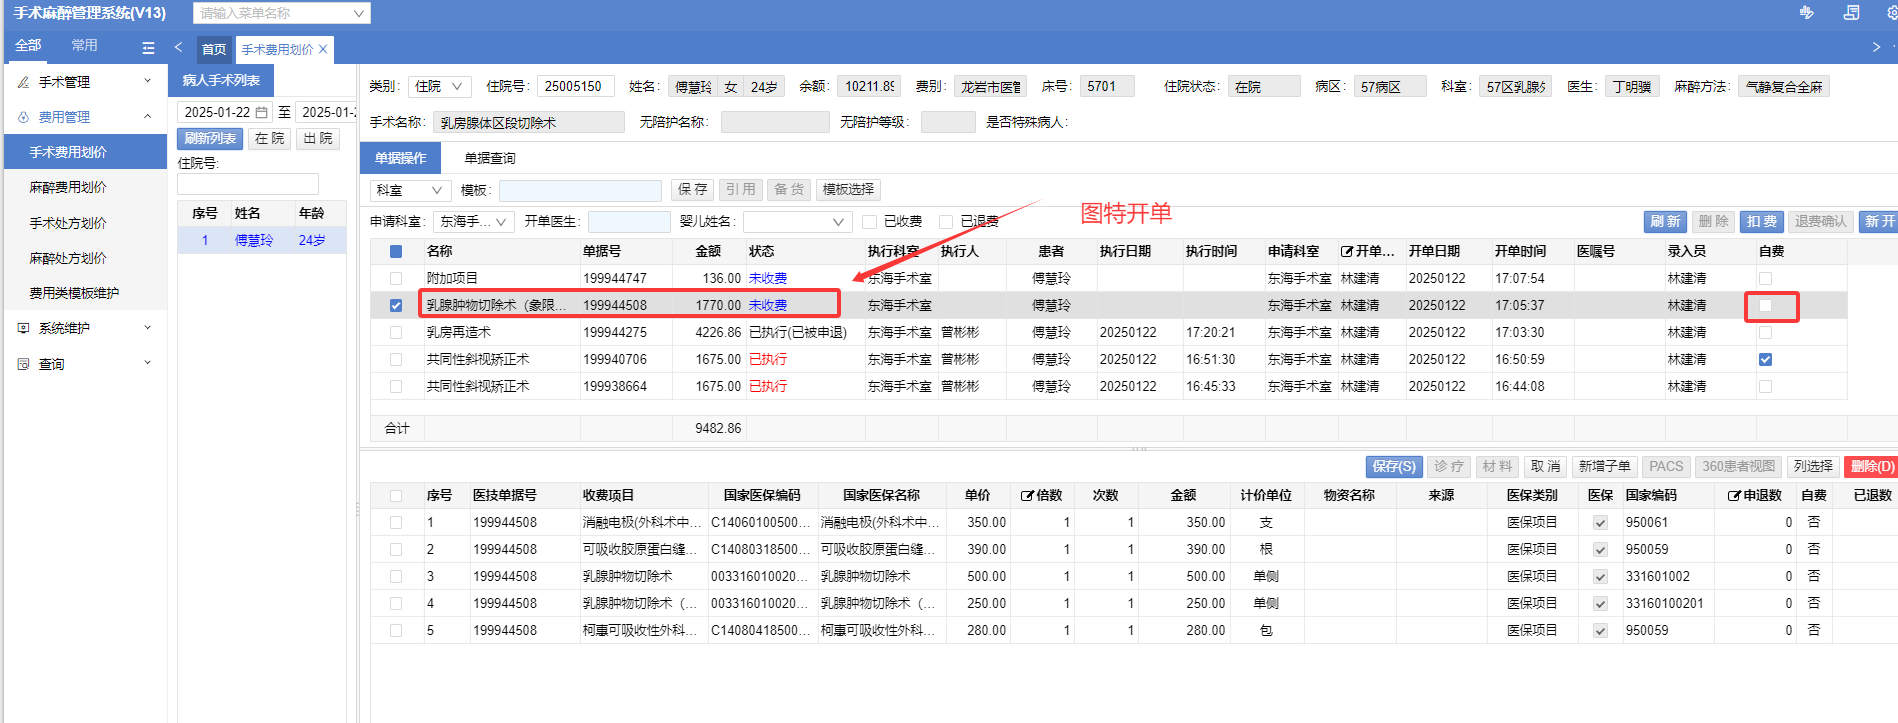Toggle 自费 checkbox for order 199940706
Screen dimensions: 1898x723
coord(1765,359)
